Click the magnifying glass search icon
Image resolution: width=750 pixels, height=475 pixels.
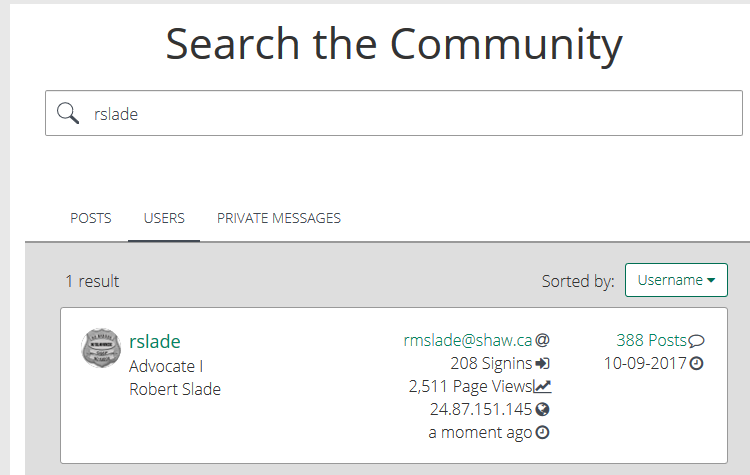68,114
